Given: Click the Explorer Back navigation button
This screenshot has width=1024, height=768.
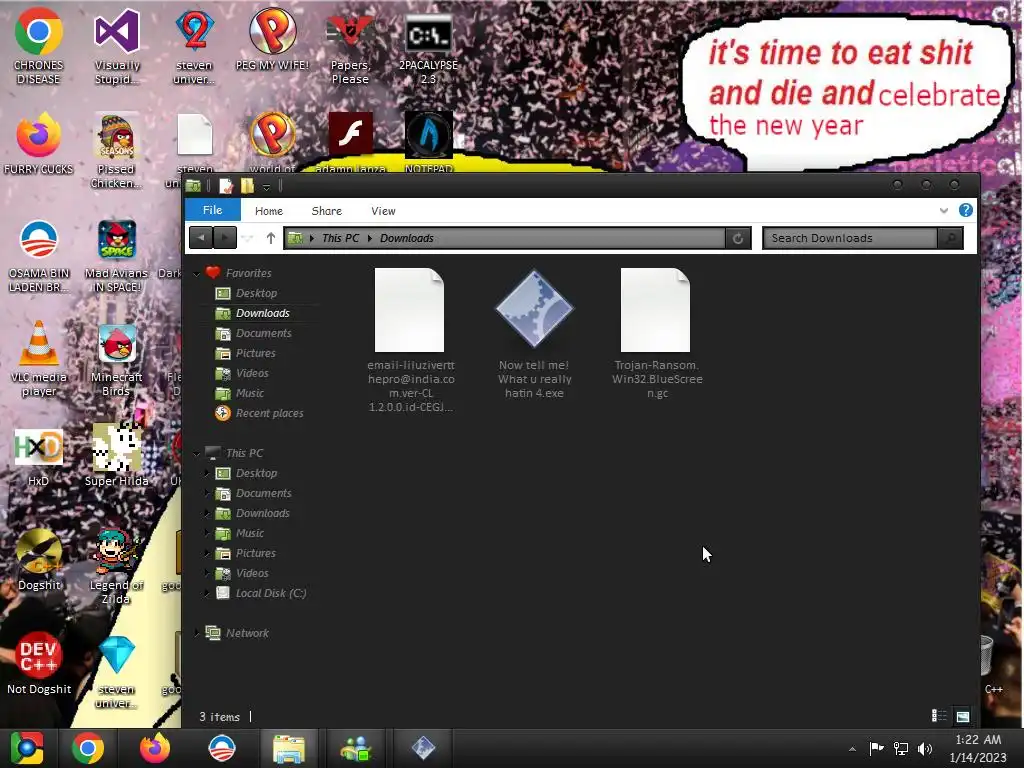Looking at the screenshot, I should (201, 238).
